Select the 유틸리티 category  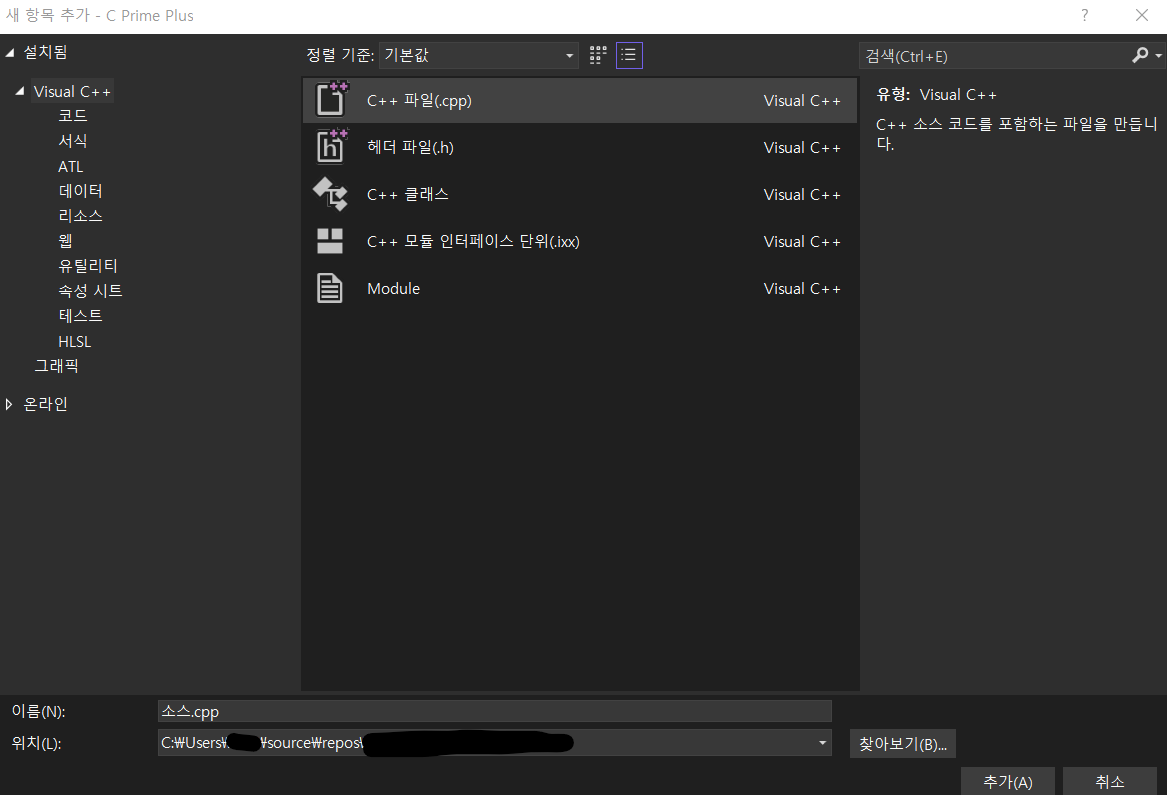[88, 266]
